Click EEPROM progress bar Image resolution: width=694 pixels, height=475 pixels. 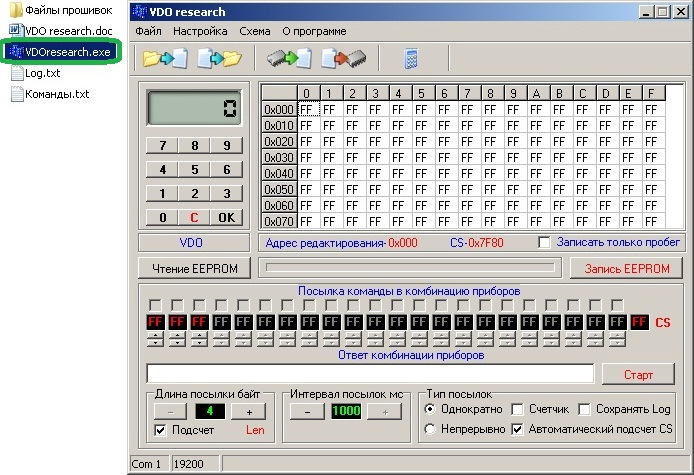(x=410, y=267)
